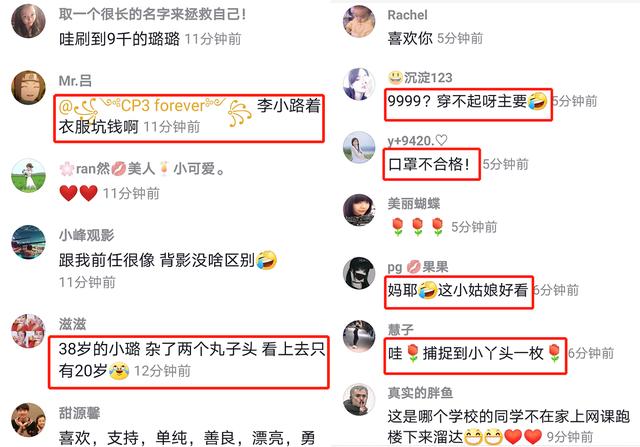This screenshot has width=640, height=447.
Task: Tap 美丽蝴蝶's avatar
Action: pos(359,210)
